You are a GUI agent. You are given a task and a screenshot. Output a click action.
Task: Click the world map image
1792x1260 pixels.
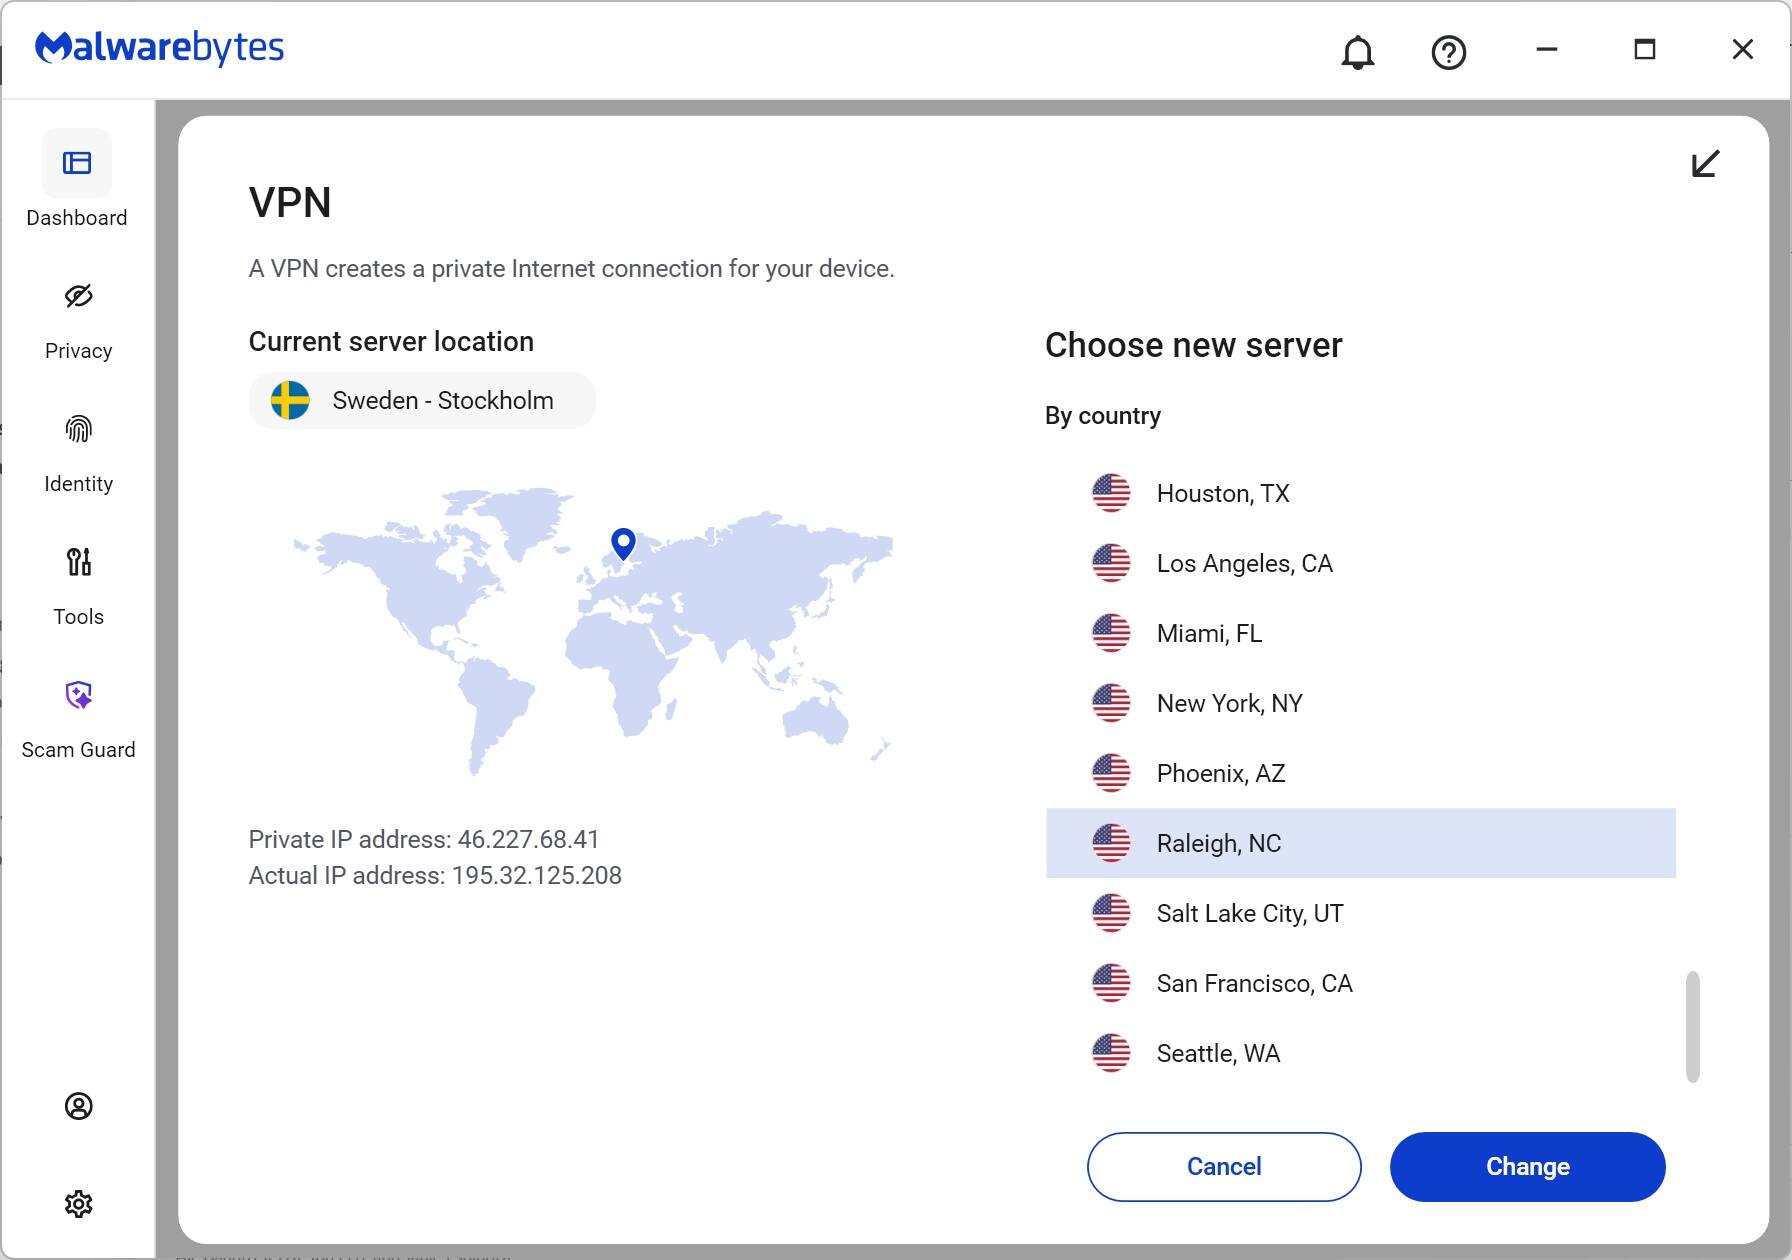tap(592, 631)
